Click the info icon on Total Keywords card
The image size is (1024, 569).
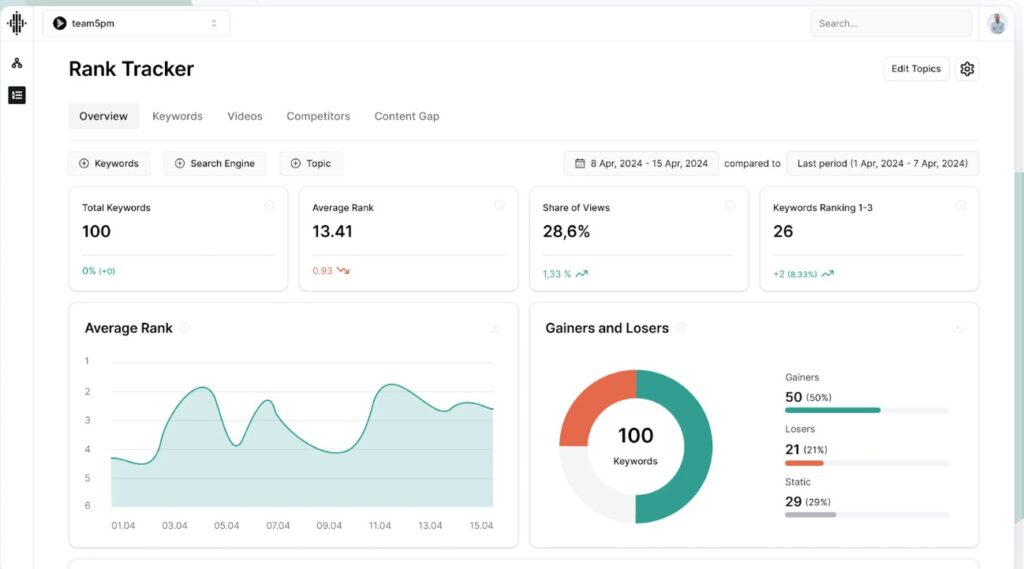(x=269, y=206)
